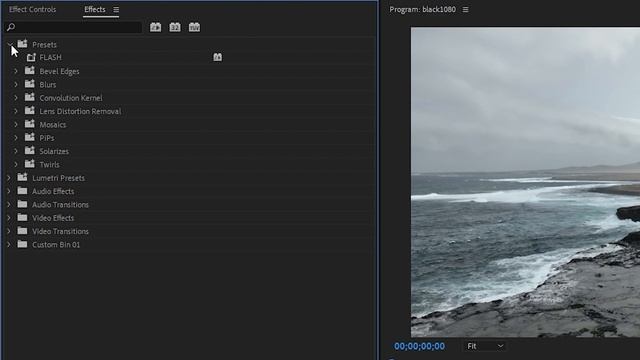This screenshot has width=640, height=360.
Task: Select the Video Effects label
Action: point(53,218)
